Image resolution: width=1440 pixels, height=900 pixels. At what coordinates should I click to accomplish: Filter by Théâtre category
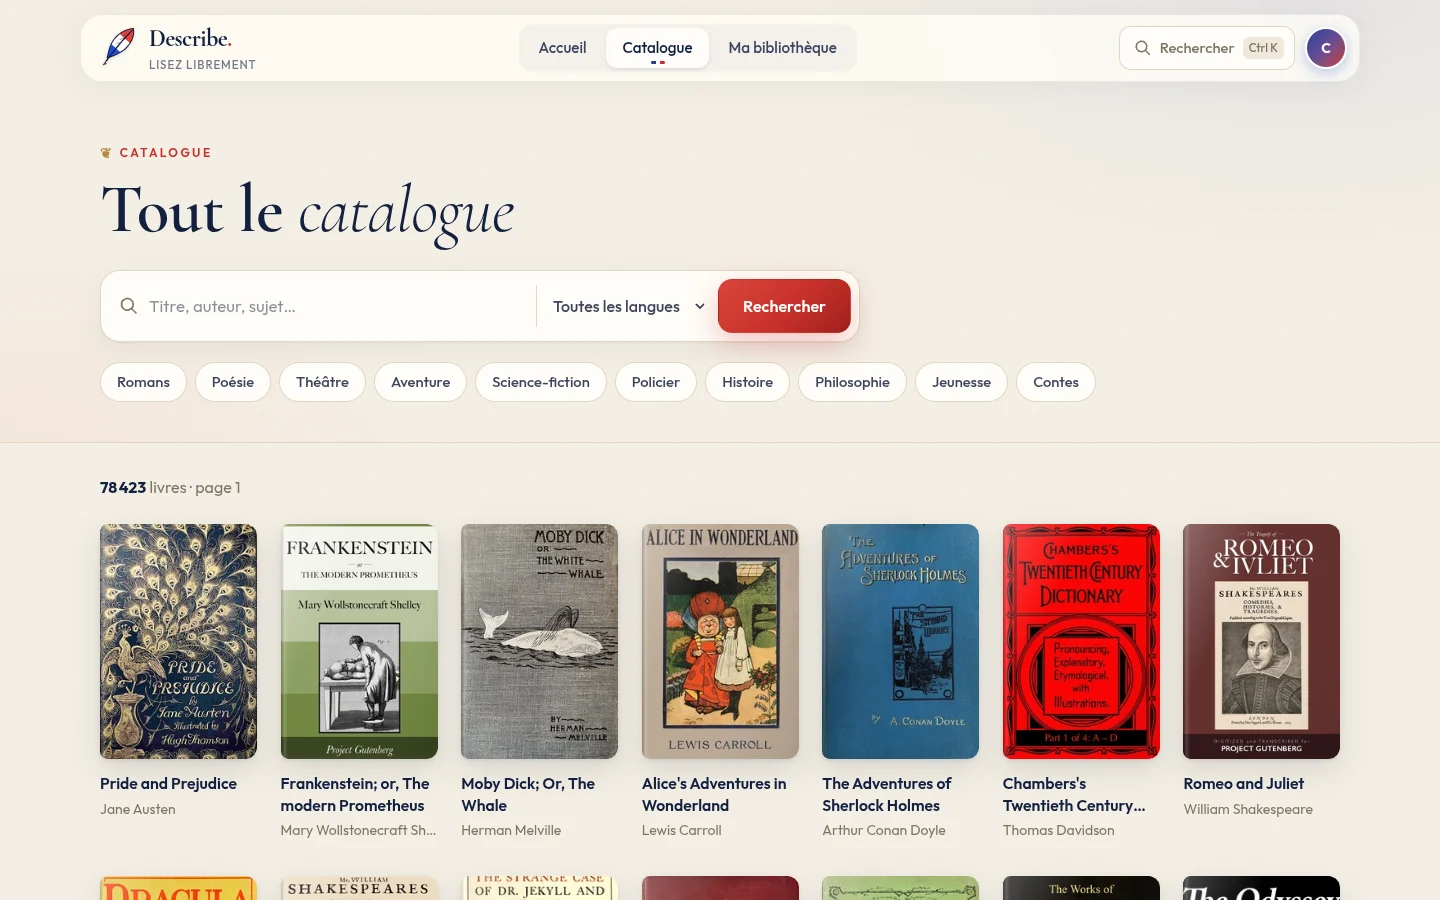322,382
